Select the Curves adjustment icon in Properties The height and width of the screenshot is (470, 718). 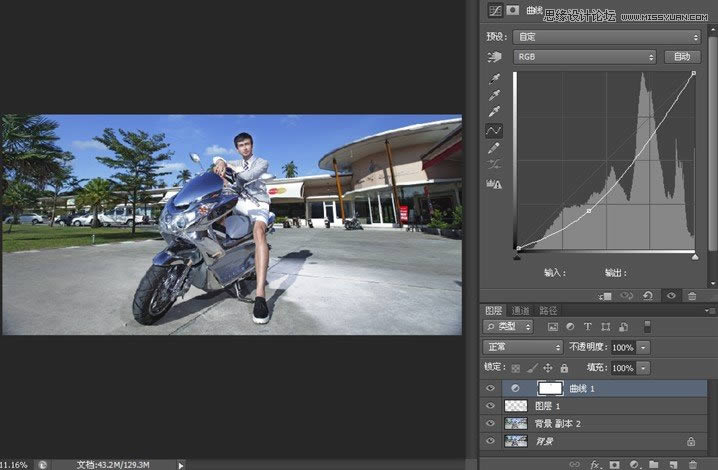pos(495,10)
